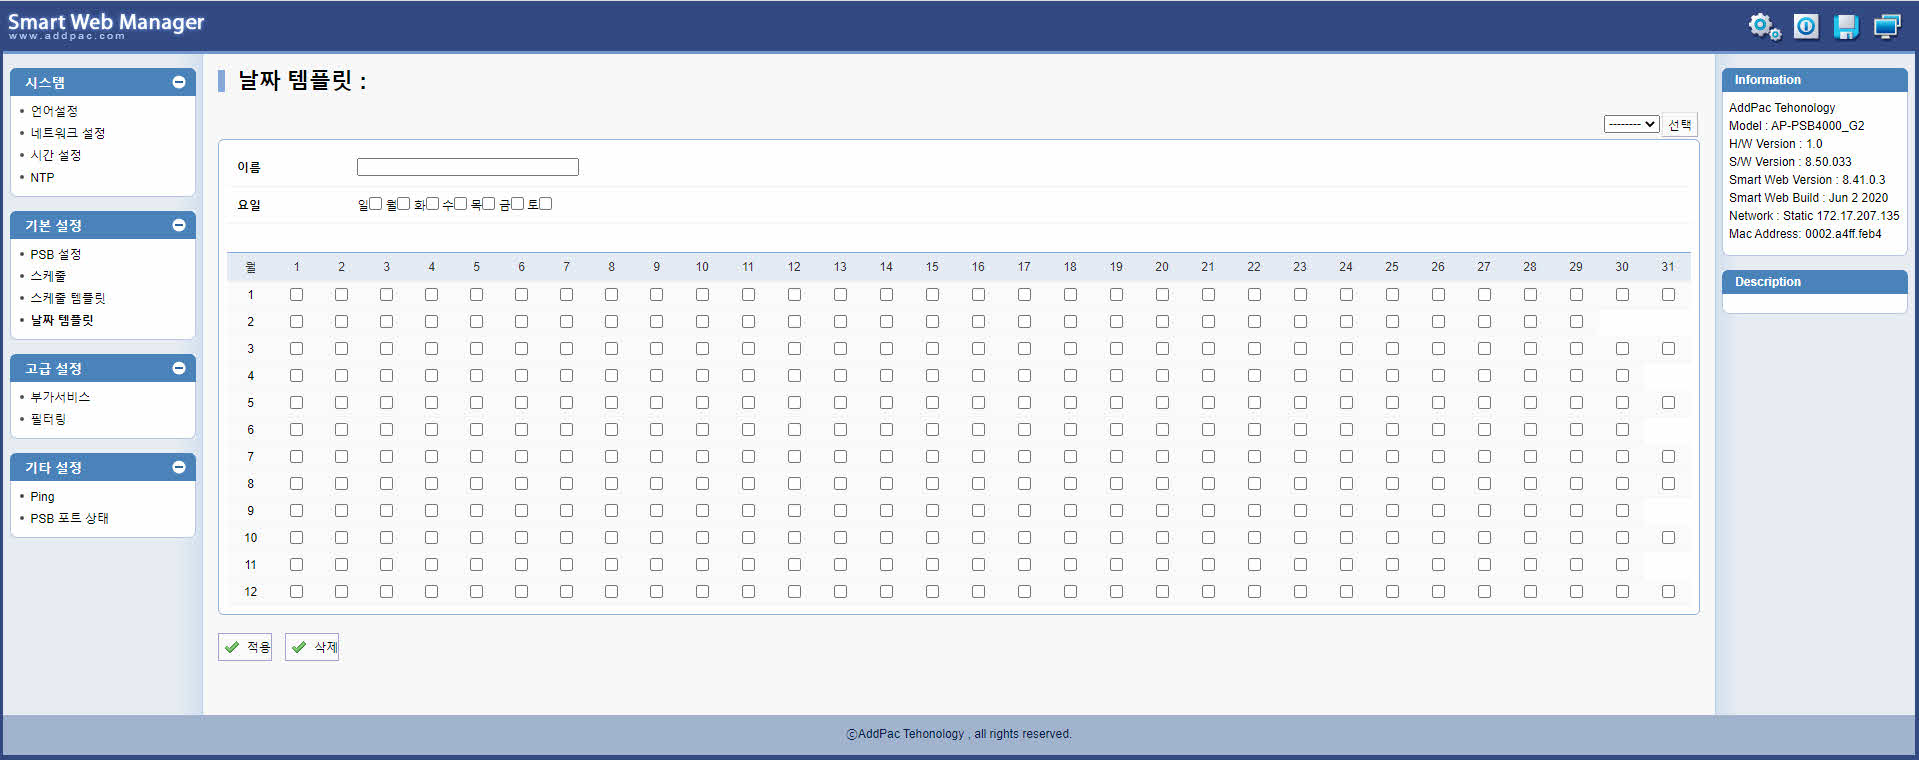Click the 이름 name input field

coord(467,167)
